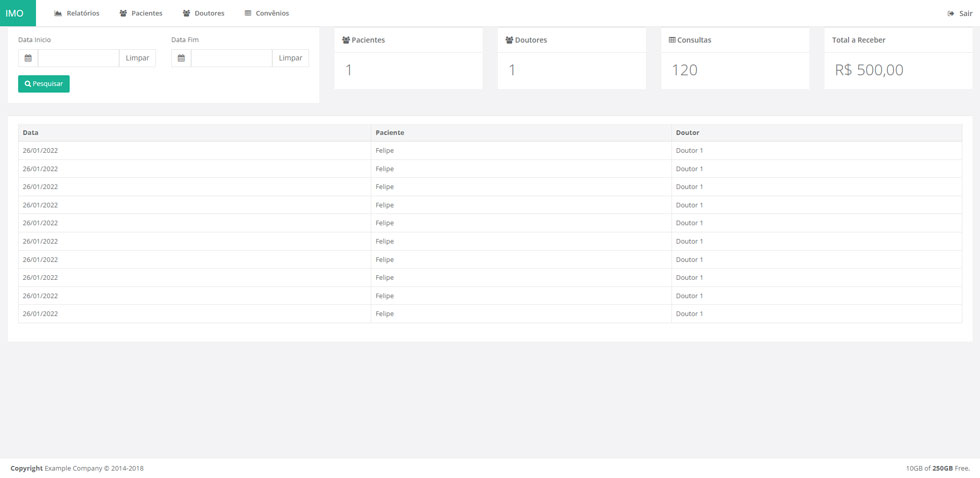Focus the Data Início date input field

pos(78,58)
